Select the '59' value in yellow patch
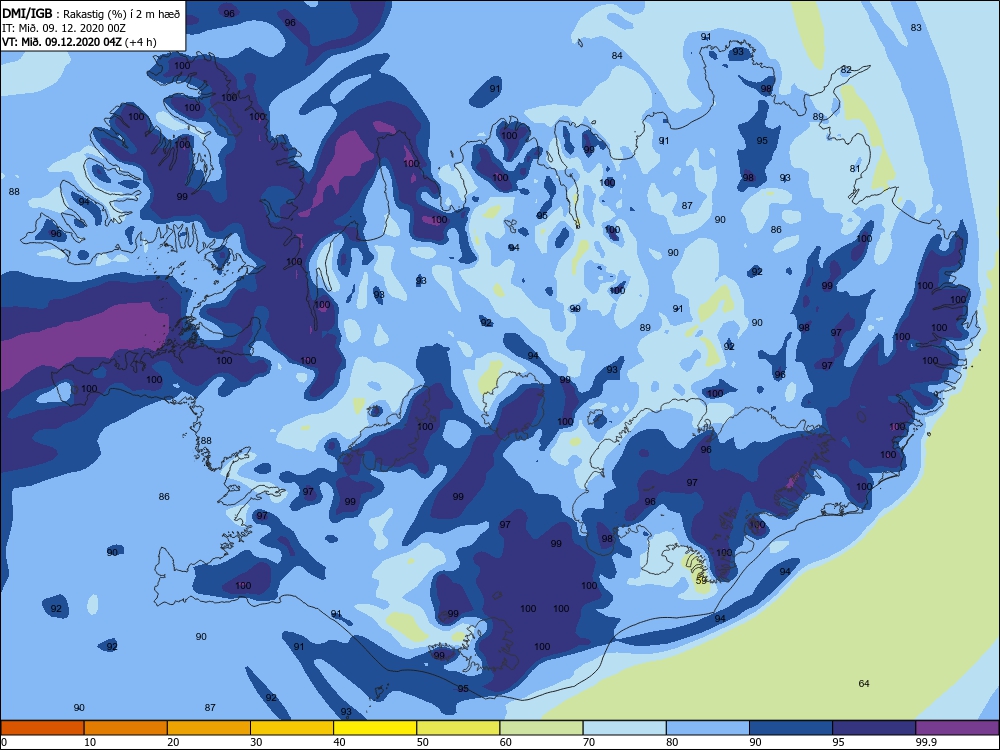This screenshot has width=1000, height=750. [701, 581]
